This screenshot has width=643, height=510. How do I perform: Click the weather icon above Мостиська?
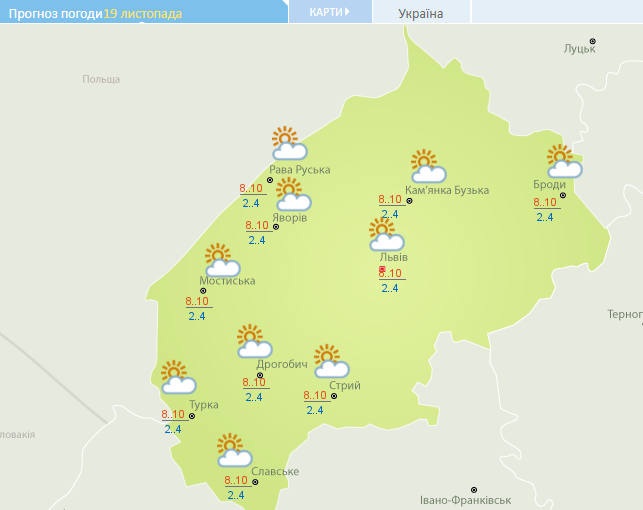222,260
